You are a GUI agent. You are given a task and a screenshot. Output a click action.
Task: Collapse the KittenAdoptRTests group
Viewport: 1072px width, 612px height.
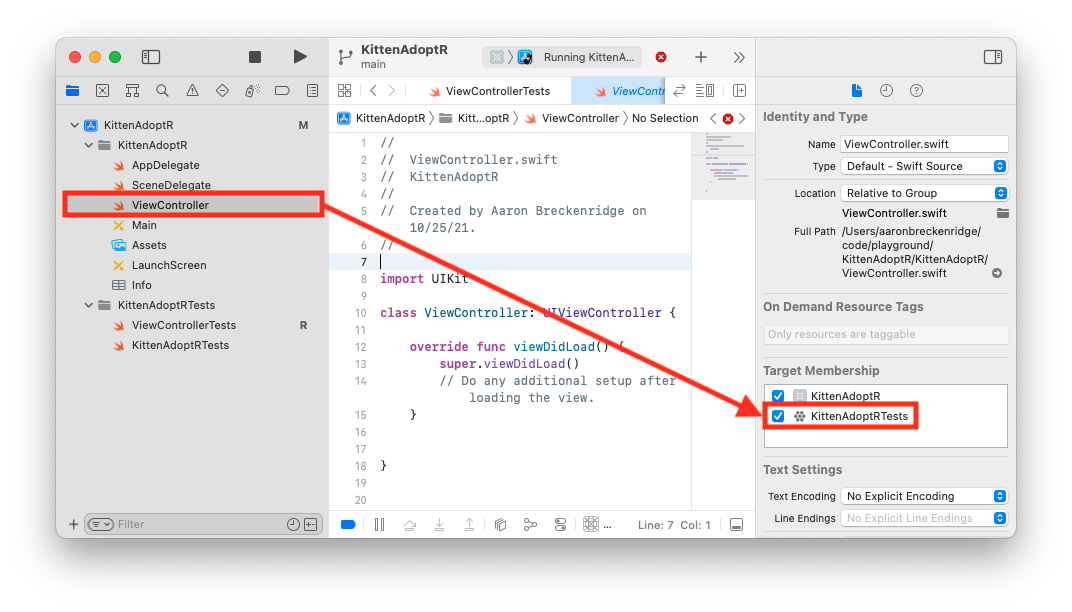pyautogui.click(x=89, y=305)
